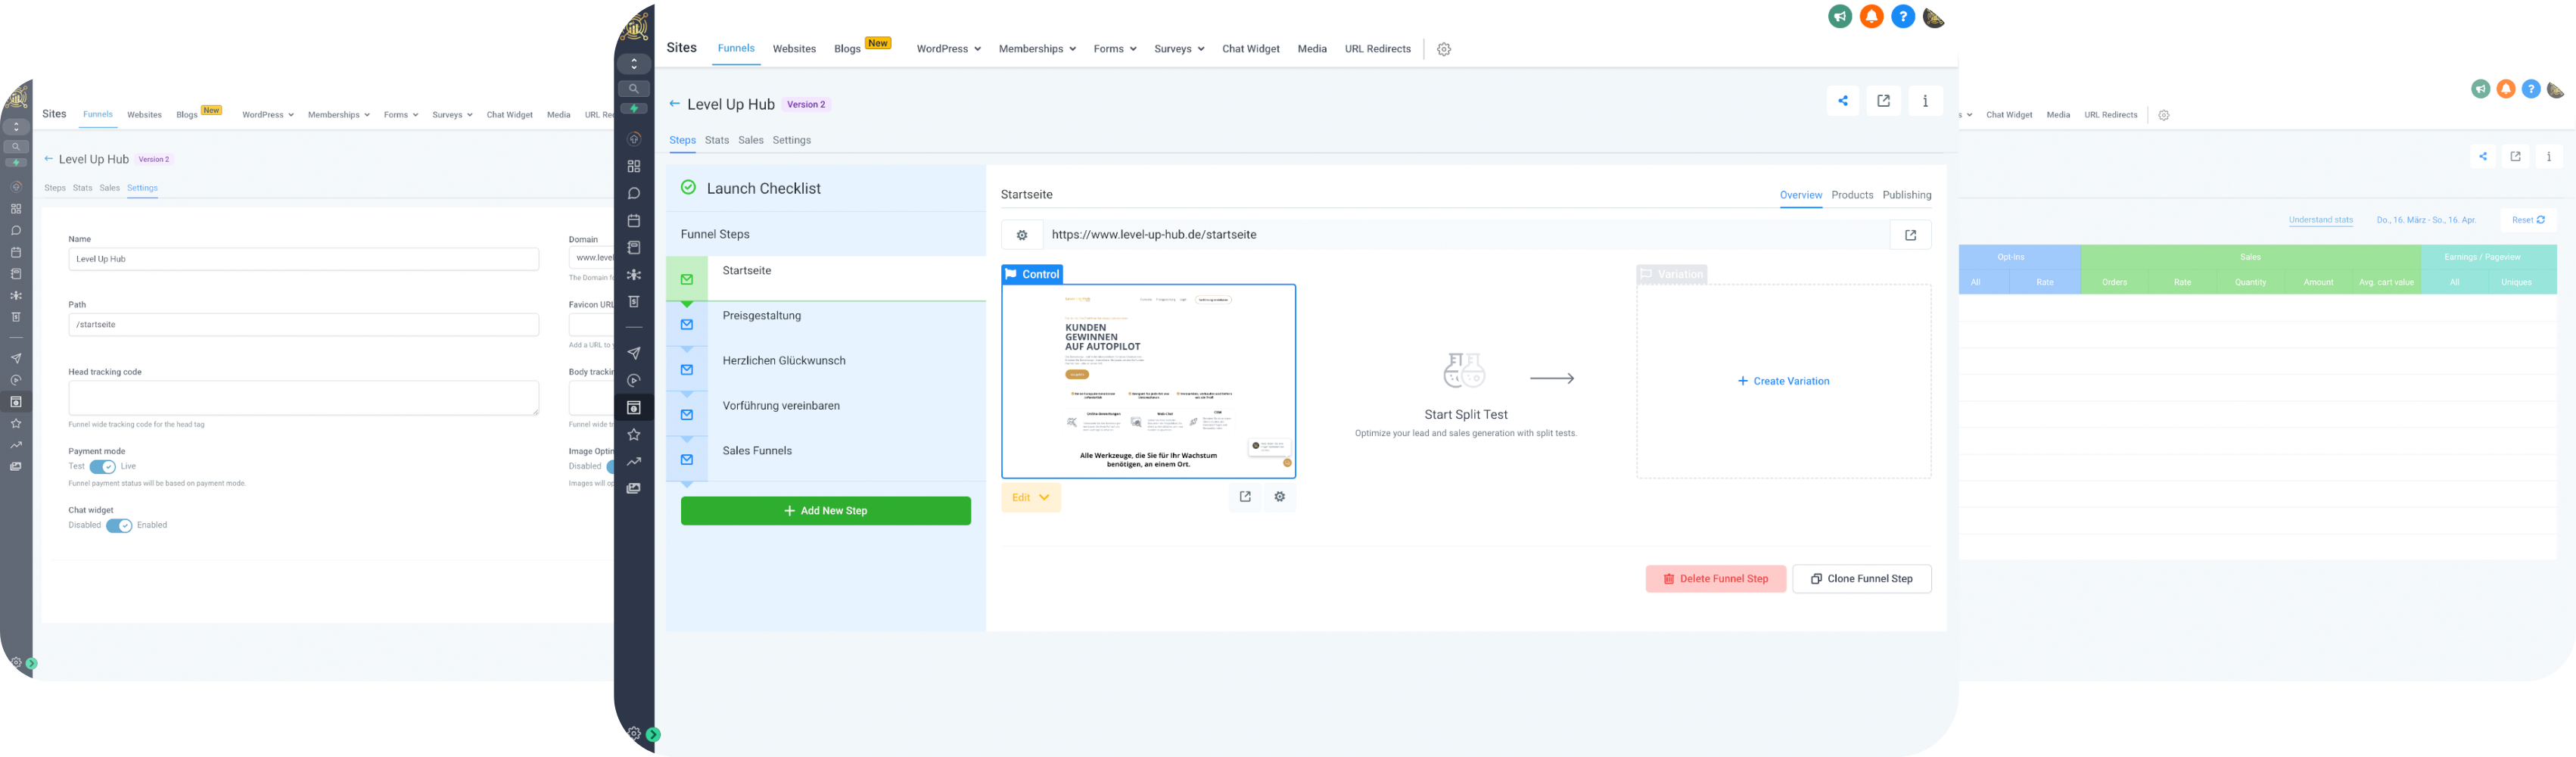The height and width of the screenshot is (757, 2576).
Task: Click the Name field in the left Settings window
Action: [304, 259]
